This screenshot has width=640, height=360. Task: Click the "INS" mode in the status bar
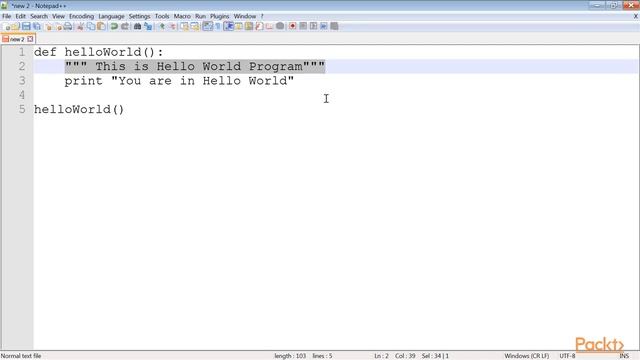click(624, 356)
